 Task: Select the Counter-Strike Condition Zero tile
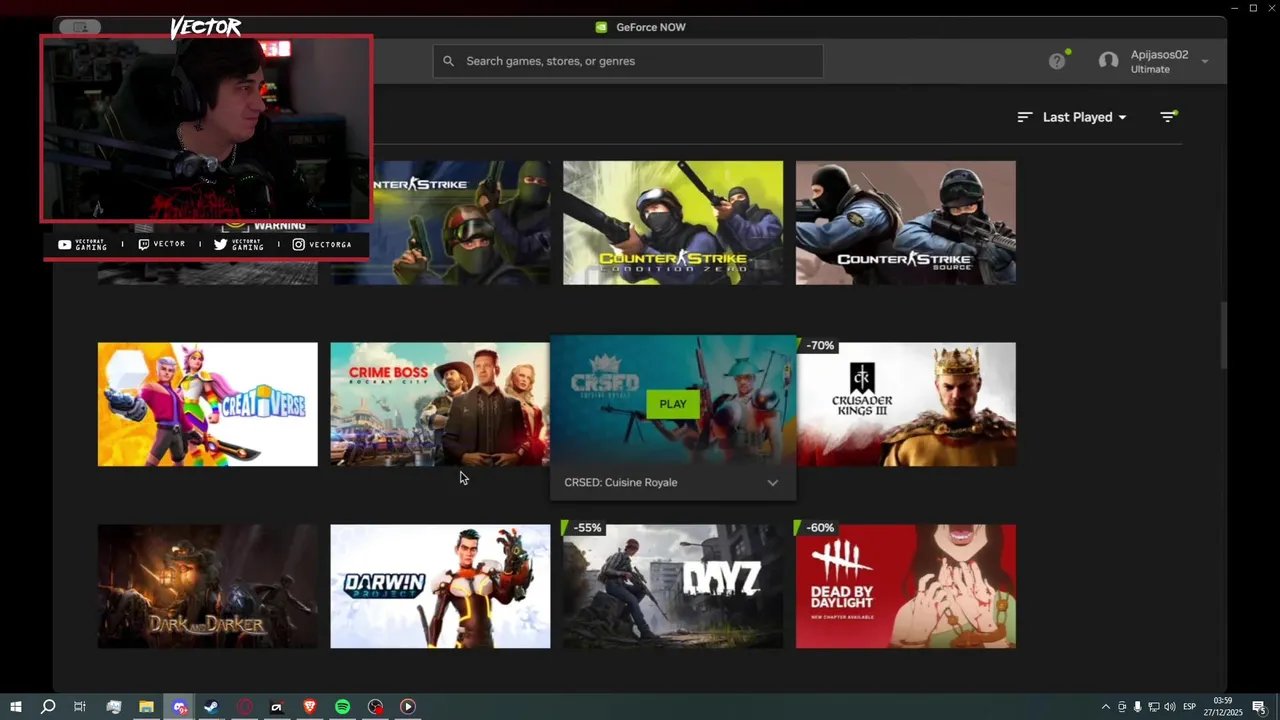point(673,223)
